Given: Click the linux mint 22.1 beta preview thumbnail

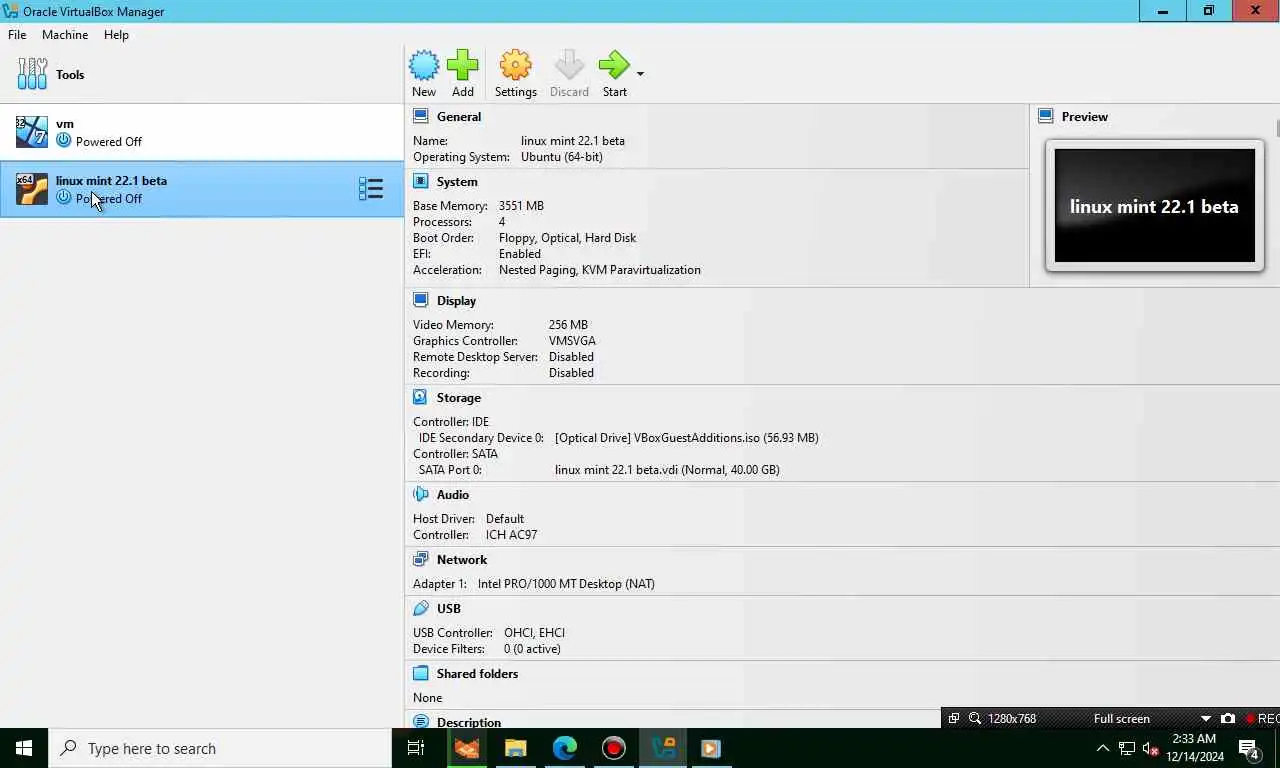Looking at the screenshot, I should click(1155, 206).
